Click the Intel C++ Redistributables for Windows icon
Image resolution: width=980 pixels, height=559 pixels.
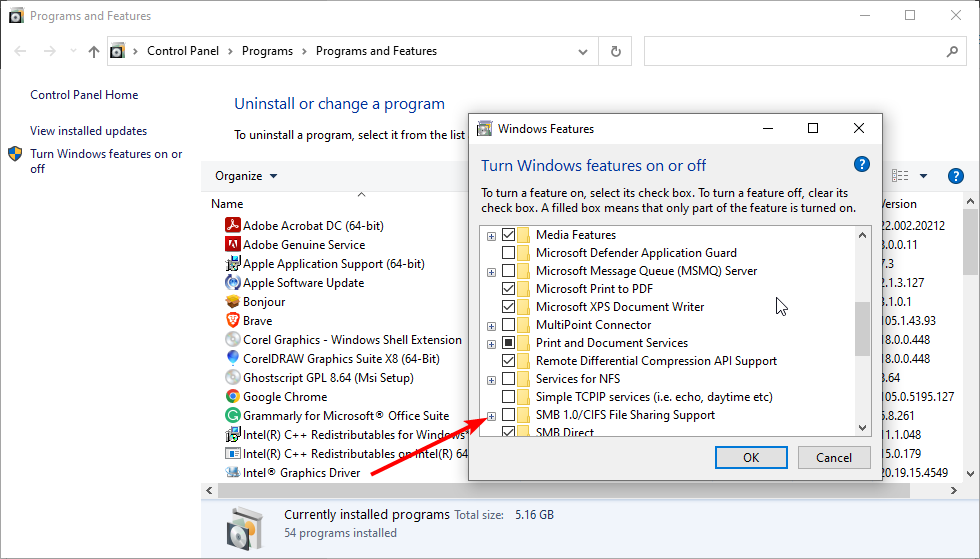point(232,434)
